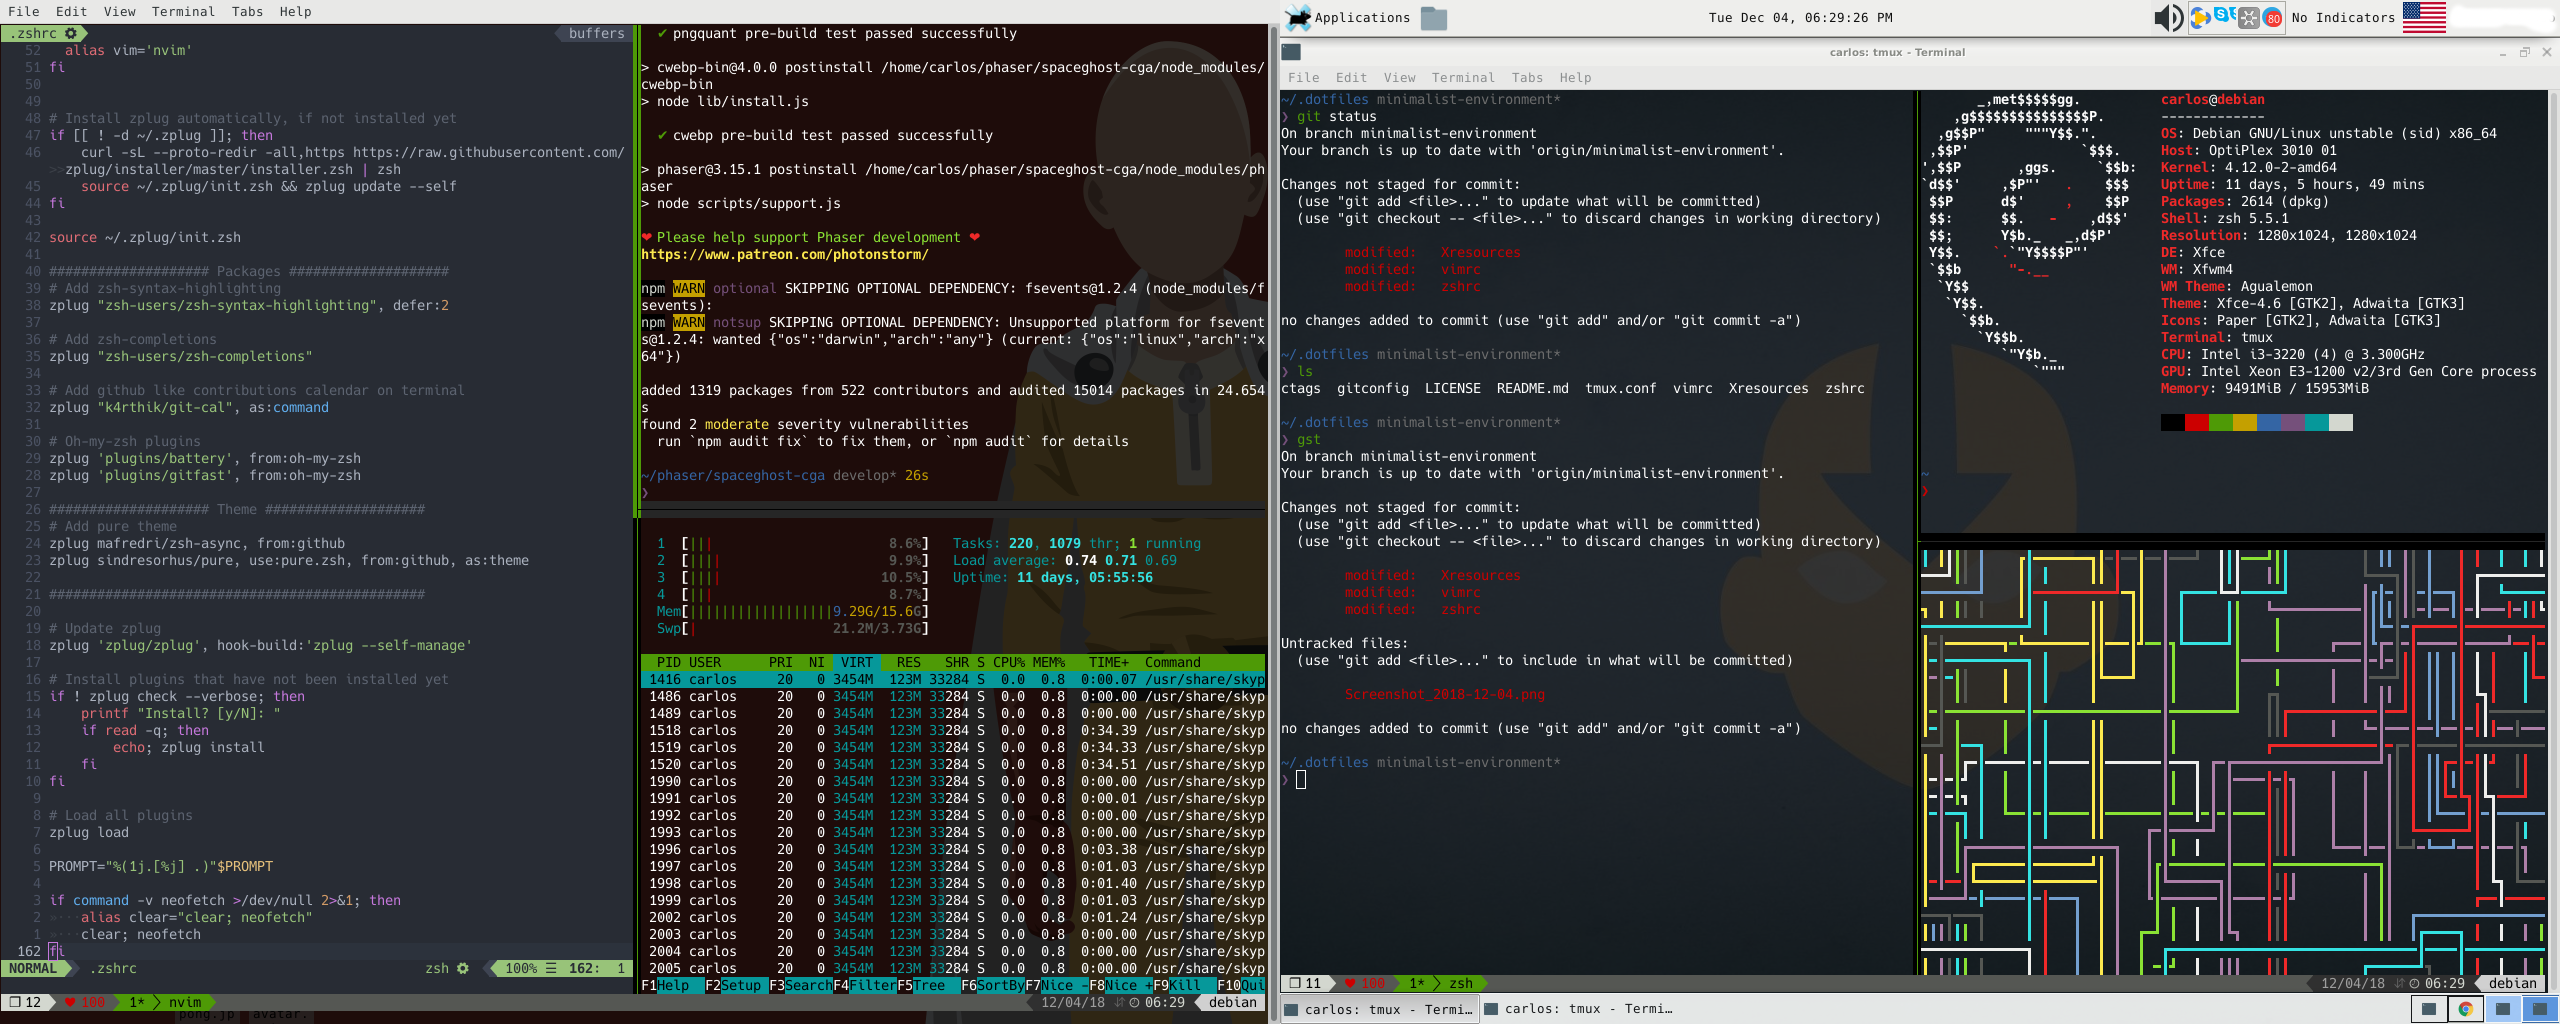The image size is (2560, 1024).
Task: Open the Xfce Applications menu mouse icon
Action: (1297, 17)
